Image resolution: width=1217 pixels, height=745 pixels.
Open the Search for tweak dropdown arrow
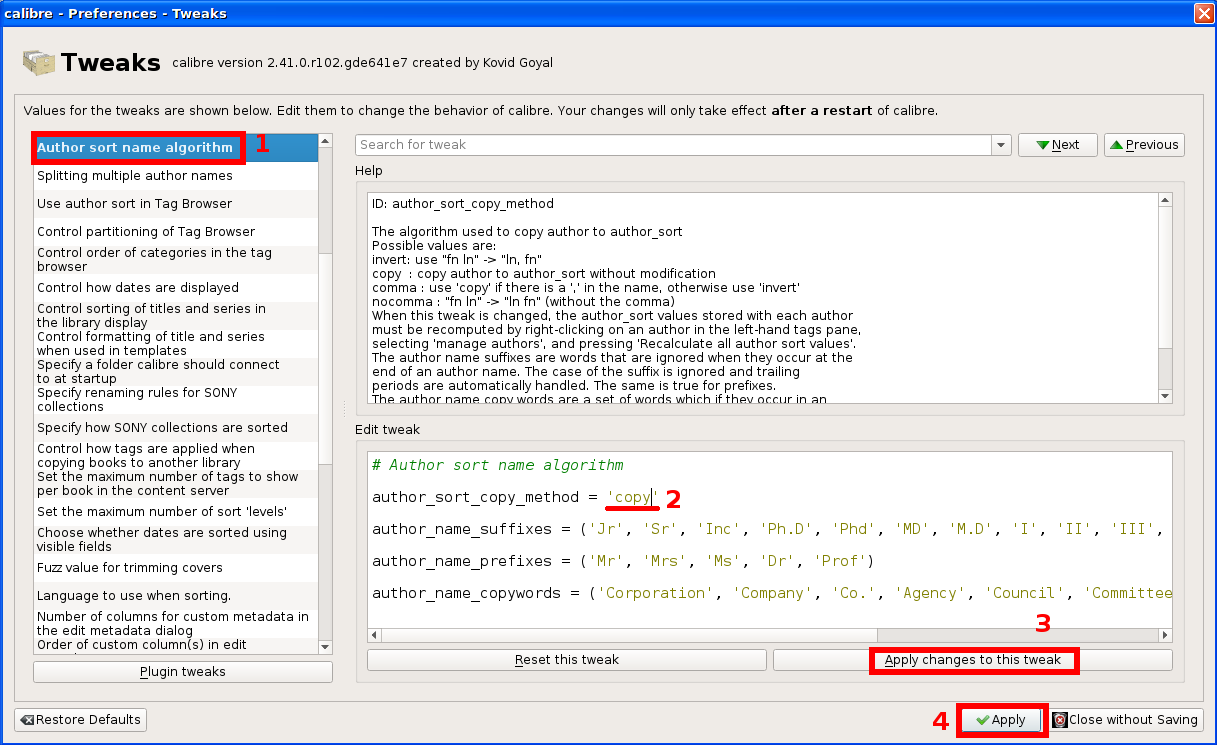tap(1002, 145)
